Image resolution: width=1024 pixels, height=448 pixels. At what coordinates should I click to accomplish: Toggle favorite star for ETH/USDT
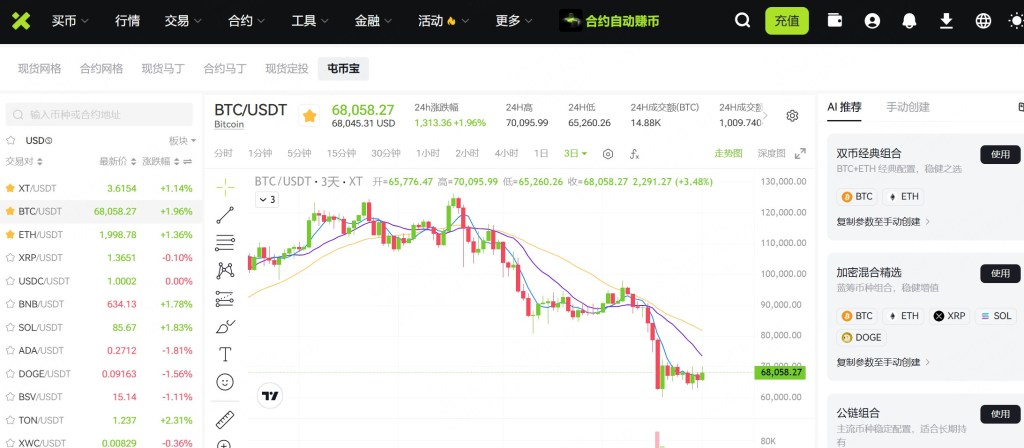pos(10,234)
